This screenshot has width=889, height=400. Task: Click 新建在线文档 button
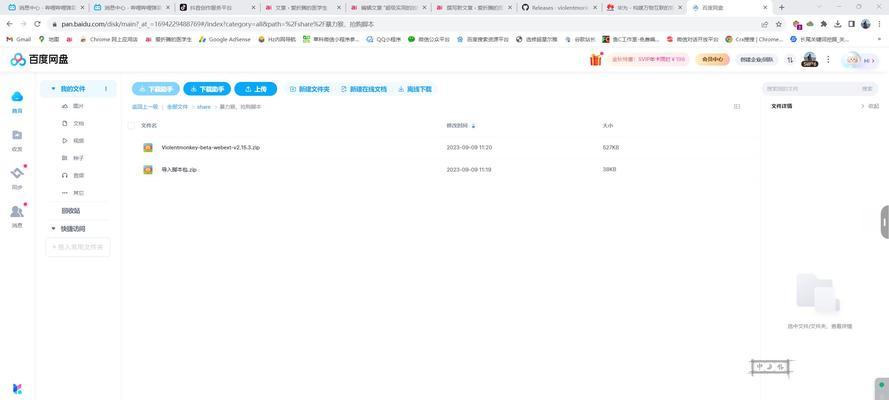pyautogui.click(x=363, y=89)
